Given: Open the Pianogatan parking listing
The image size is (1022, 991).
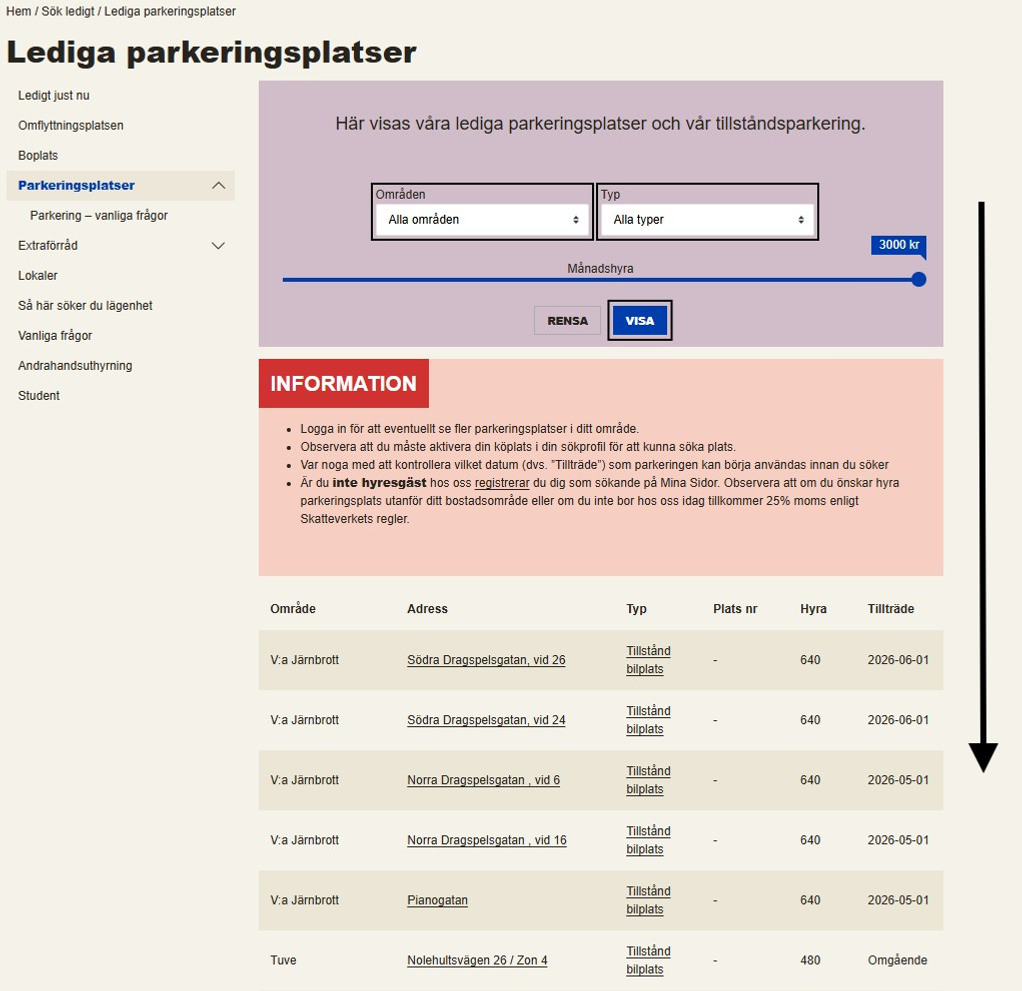Looking at the screenshot, I should pyautogui.click(x=437, y=900).
